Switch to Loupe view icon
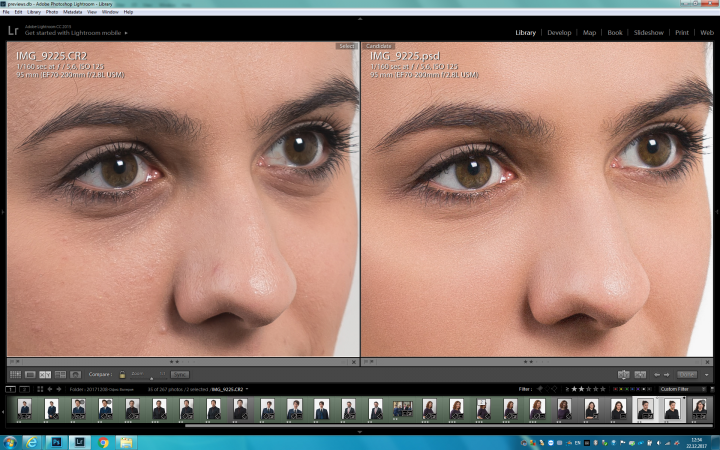This screenshot has width=720, height=450. [30, 375]
